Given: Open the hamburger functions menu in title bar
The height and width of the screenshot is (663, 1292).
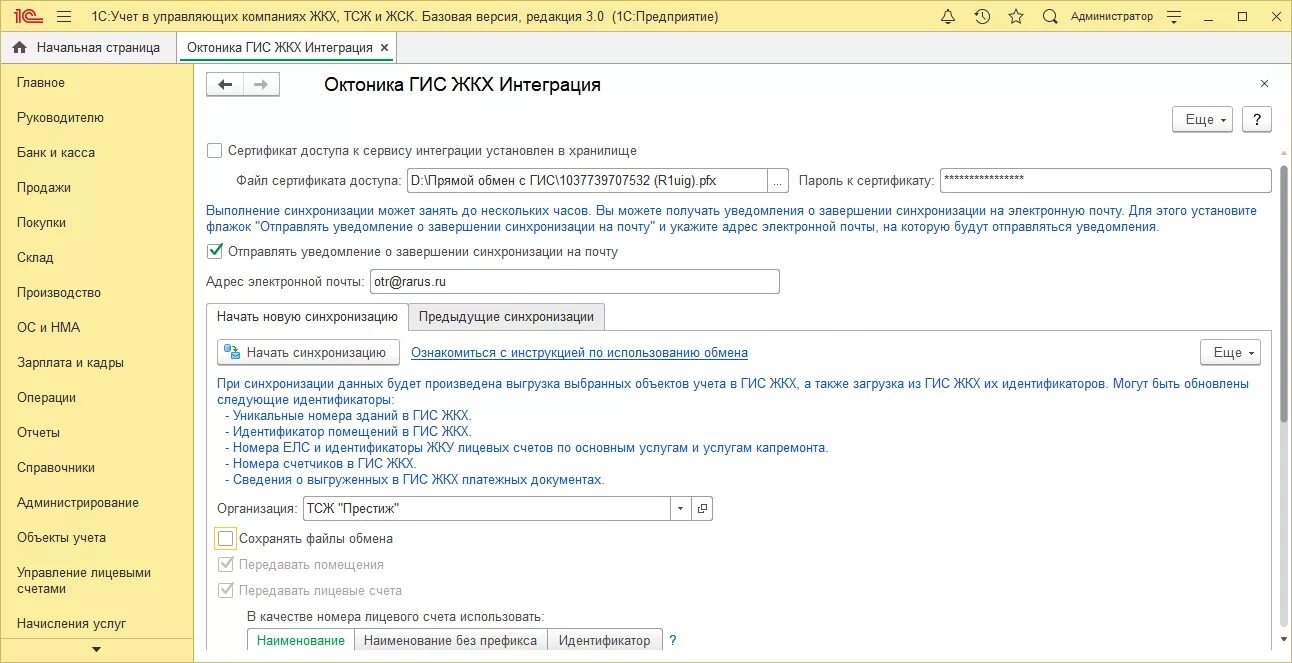Looking at the screenshot, I should click(x=64, y=17).
